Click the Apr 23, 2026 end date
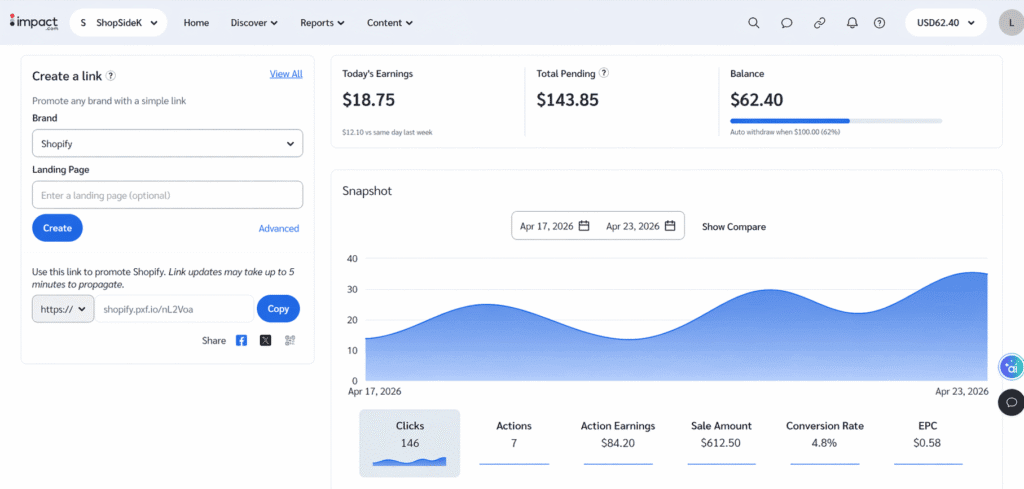The image size is (1024, 489). point(633,227)
